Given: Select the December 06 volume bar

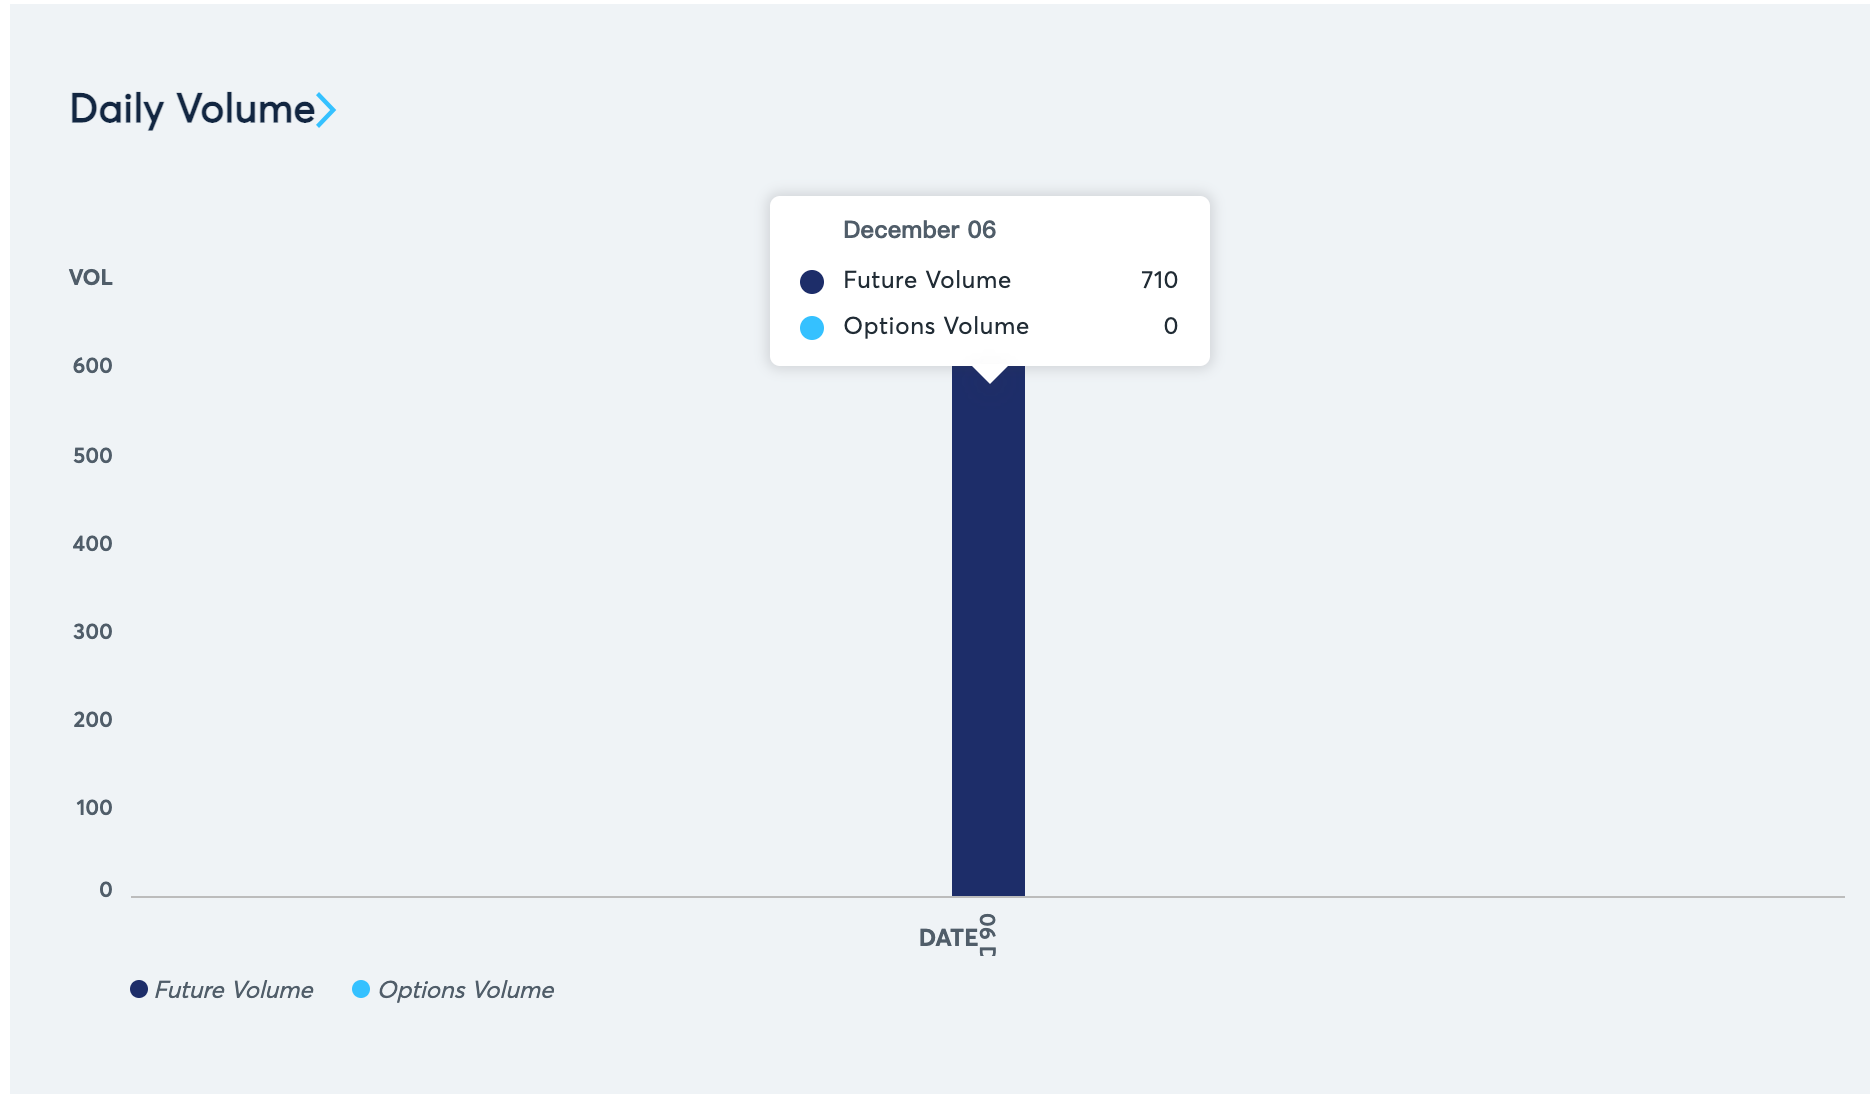Looking at the screenshot, I should pyautogui.click(x=988, y=630).
